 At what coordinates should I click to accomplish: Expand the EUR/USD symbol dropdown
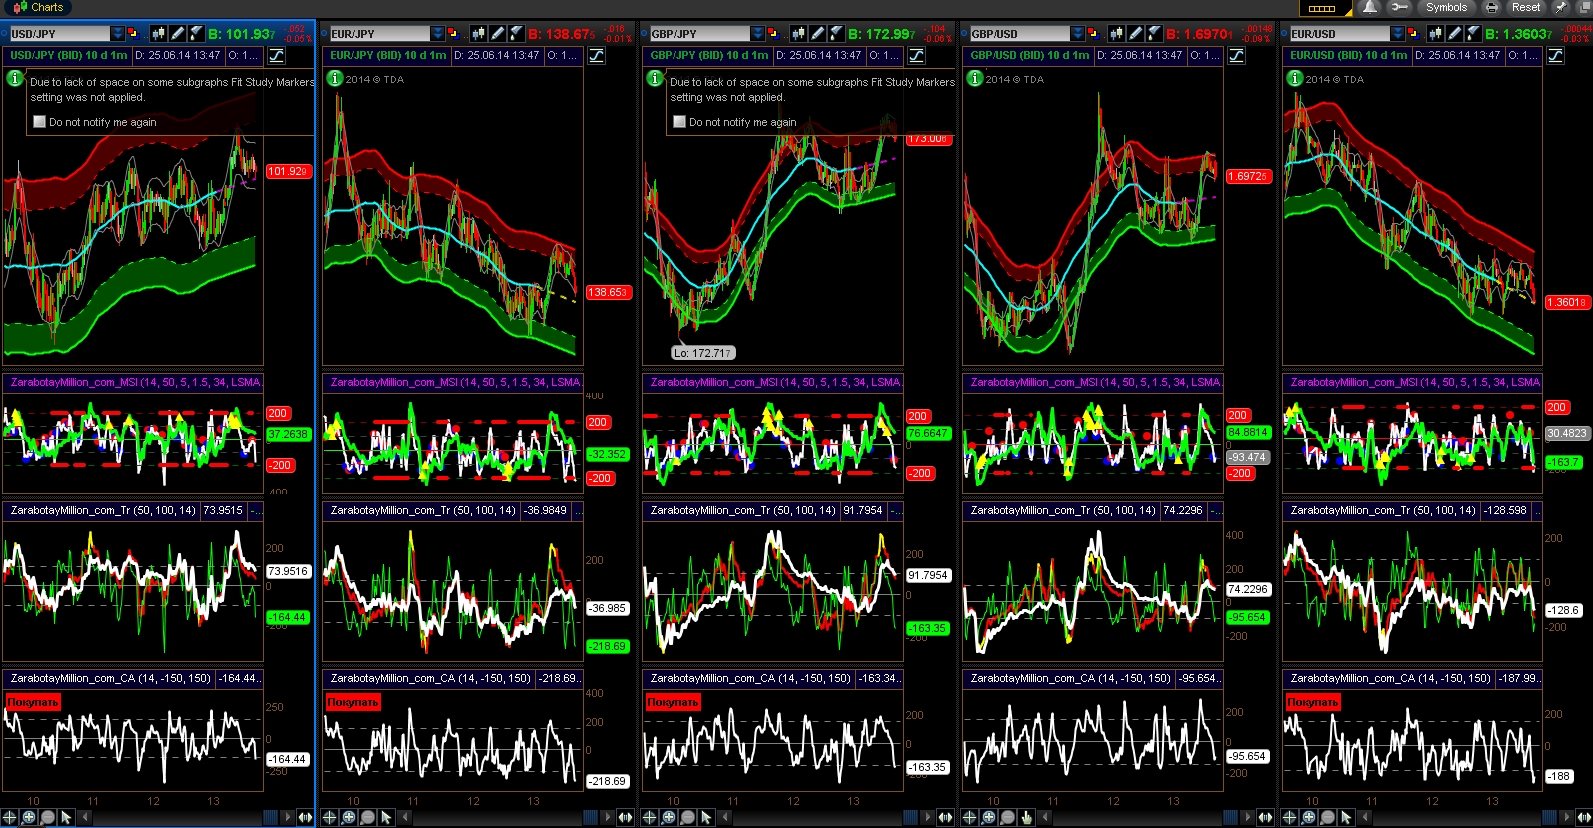point(1398,34)
